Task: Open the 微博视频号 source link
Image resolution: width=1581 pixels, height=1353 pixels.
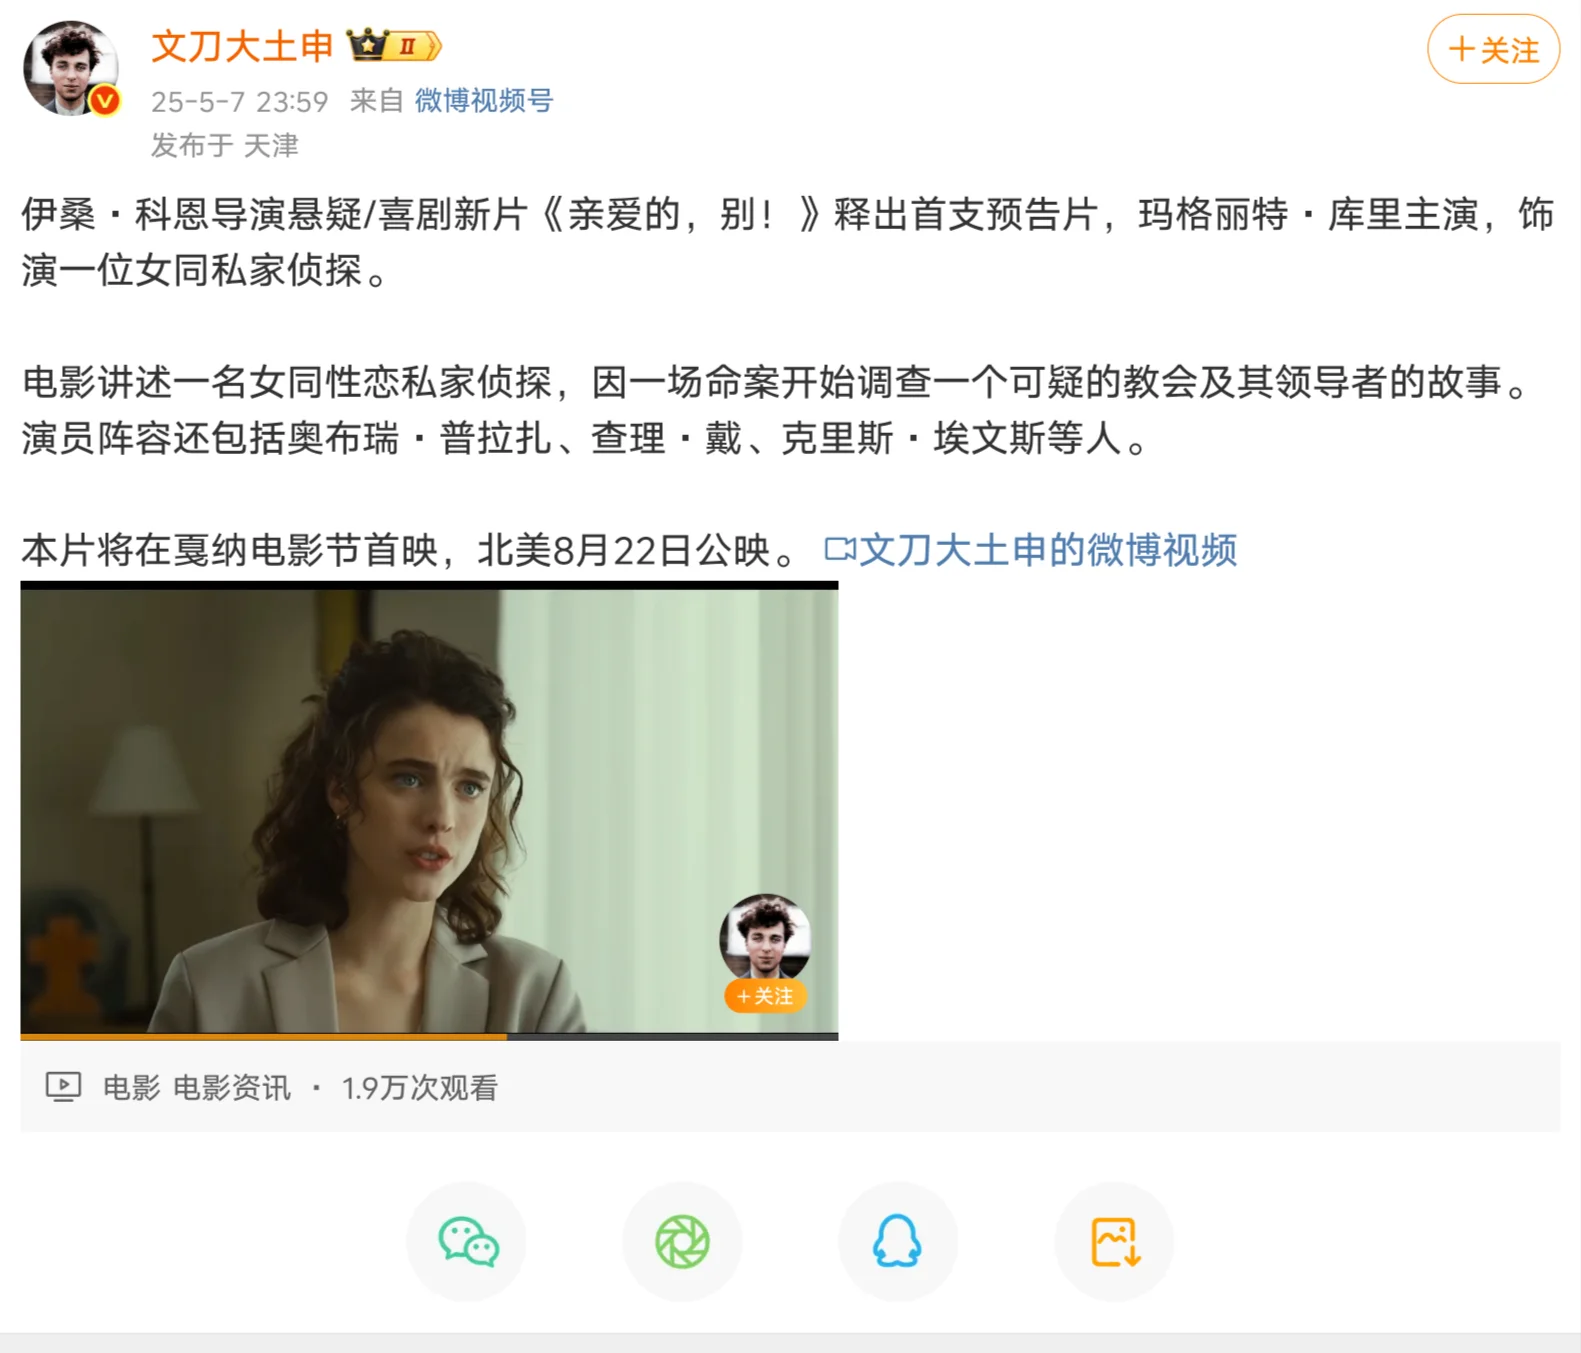Action: (x=484, y=100)
